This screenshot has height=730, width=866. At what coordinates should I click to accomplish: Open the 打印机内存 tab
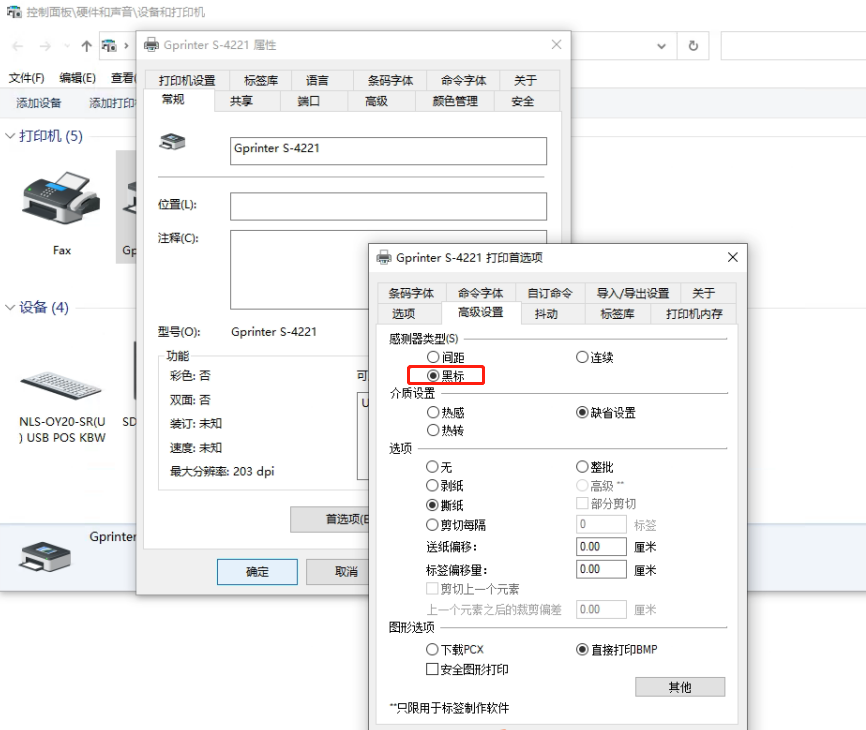pos(694,314)
